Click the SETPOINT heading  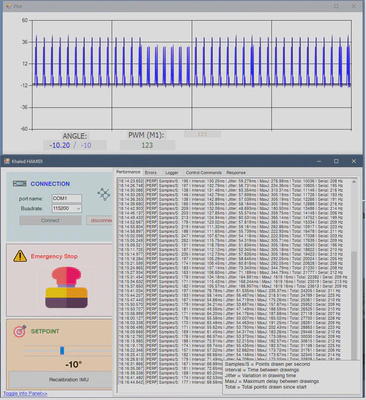click(45, 331)
